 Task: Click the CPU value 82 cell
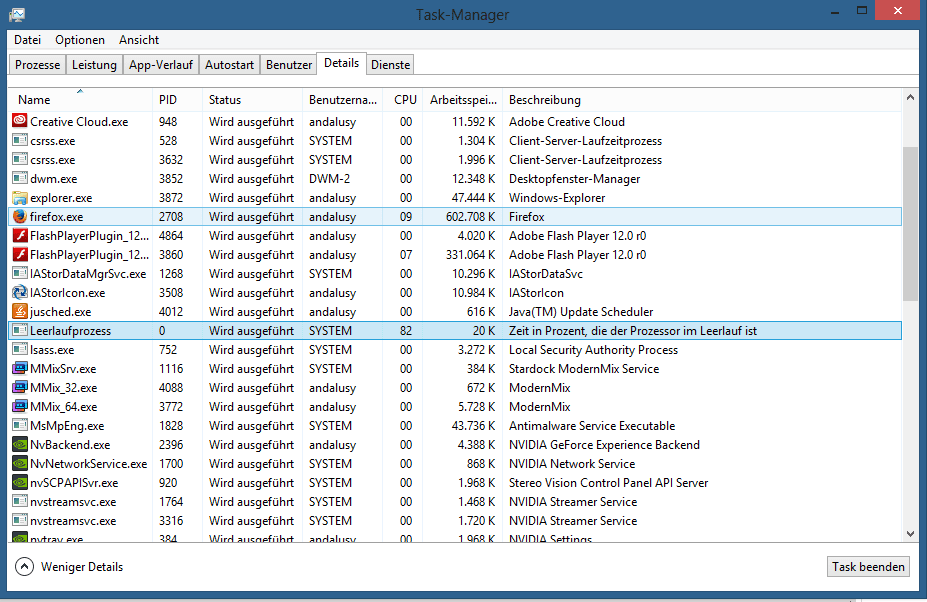tap(406, 331)
